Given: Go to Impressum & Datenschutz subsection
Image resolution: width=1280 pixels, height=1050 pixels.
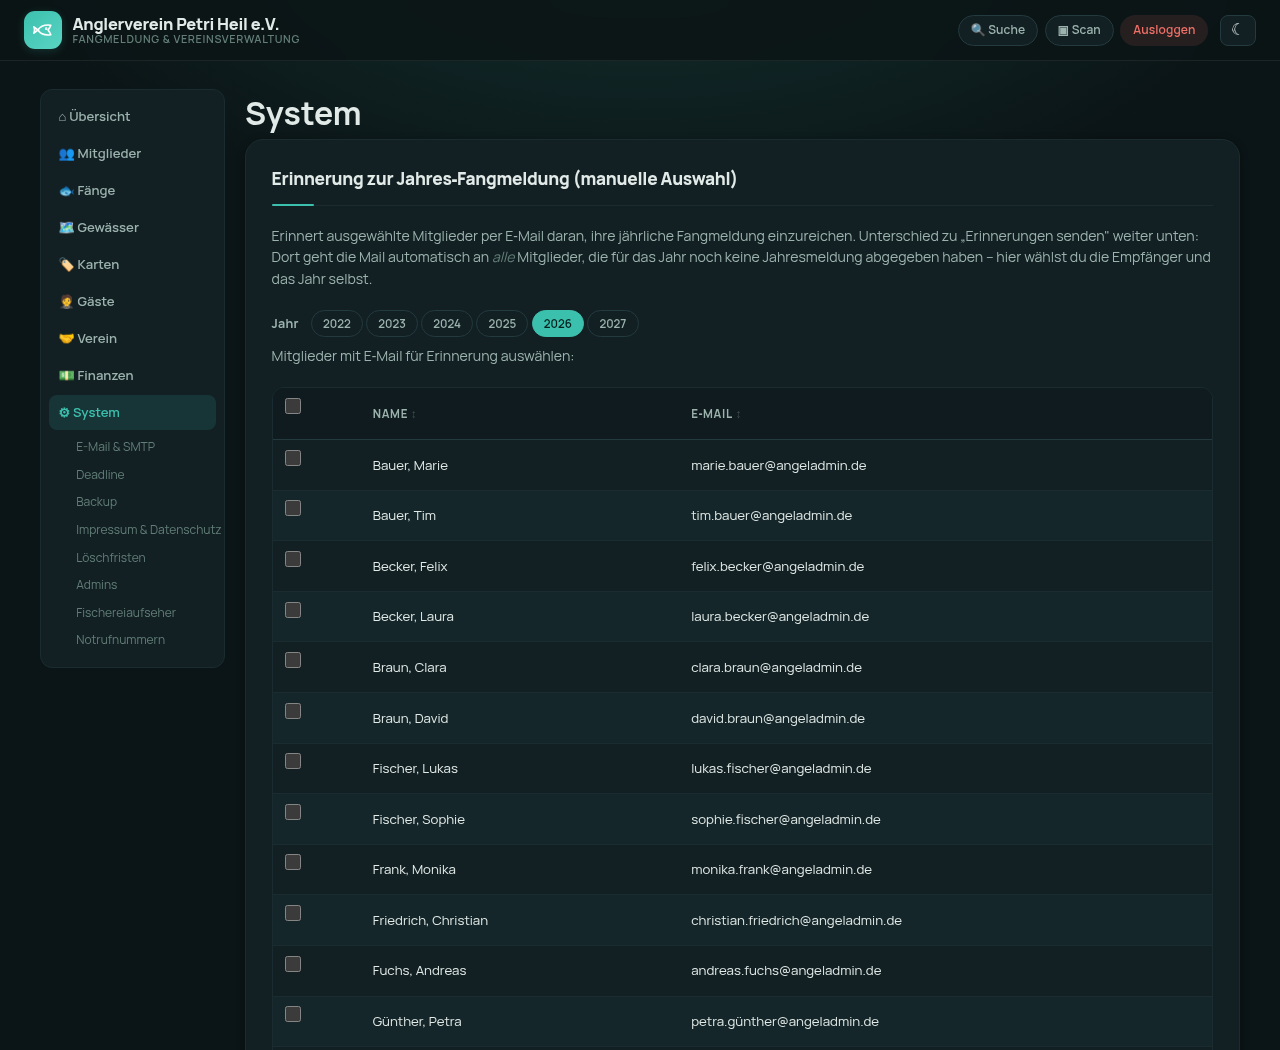Looking at the screenshot, I should [148, 530].
